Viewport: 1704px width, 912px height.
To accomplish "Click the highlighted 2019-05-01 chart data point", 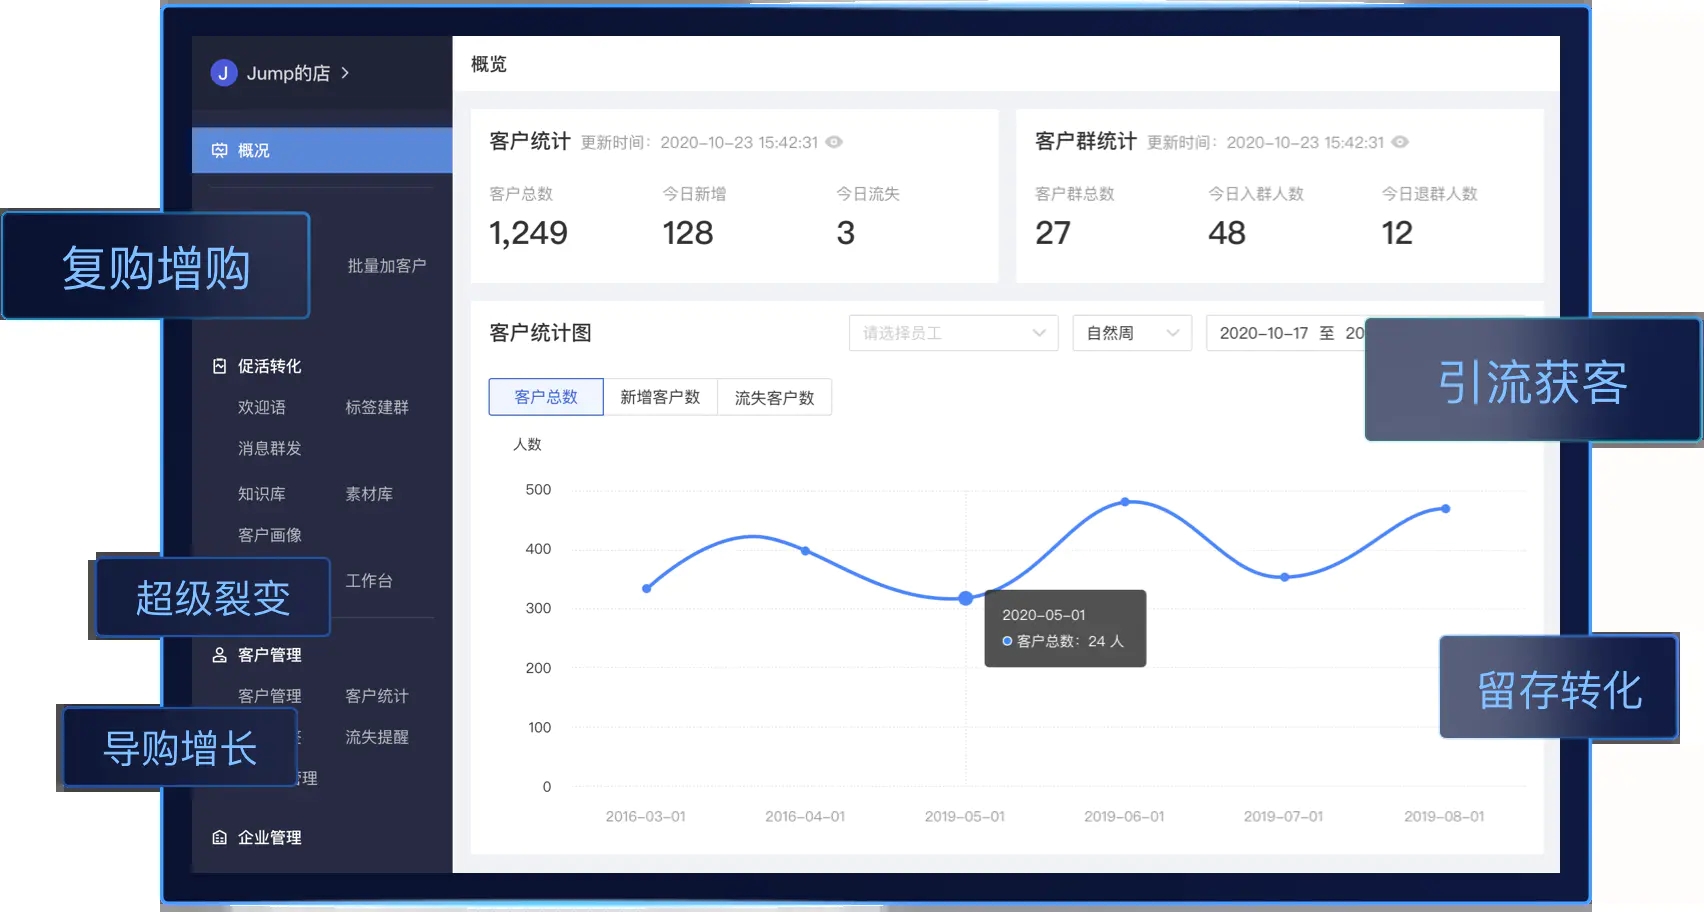I will (965, 598).
